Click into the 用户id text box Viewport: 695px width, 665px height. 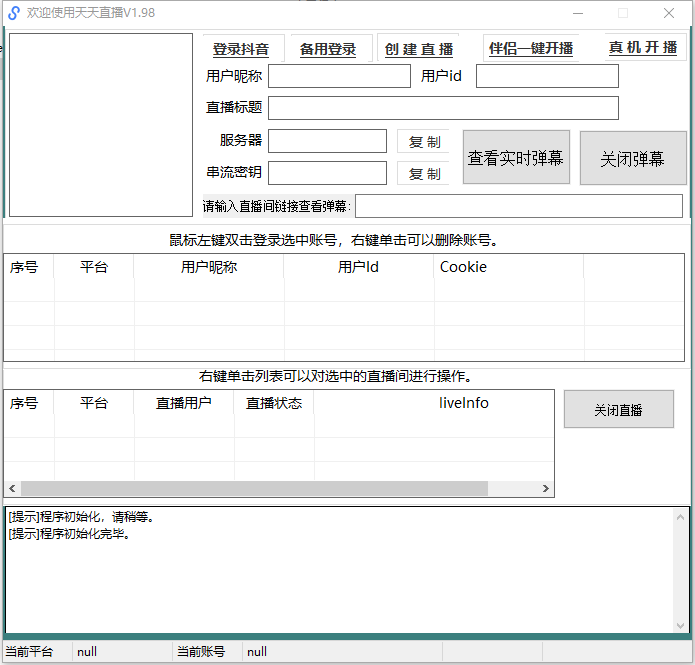(547, 76)
